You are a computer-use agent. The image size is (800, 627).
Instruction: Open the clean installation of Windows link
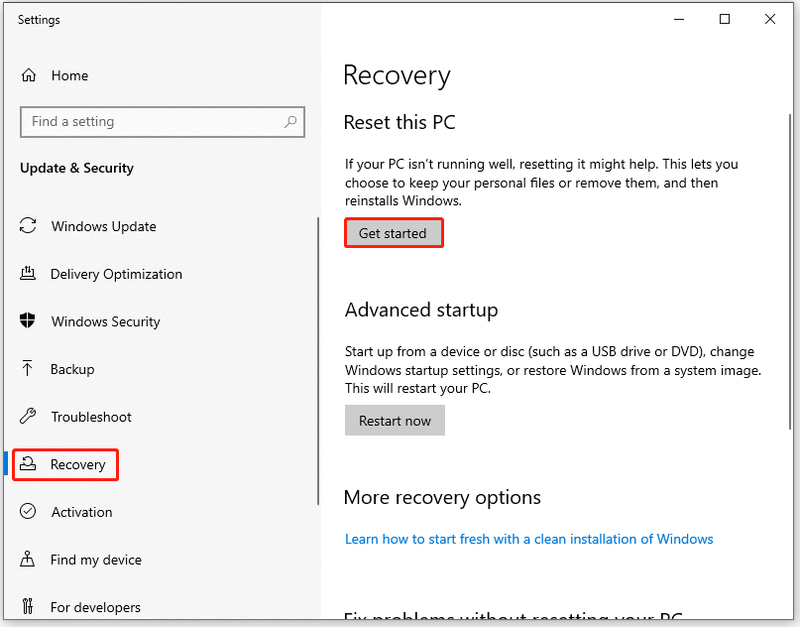pos(529,539)
